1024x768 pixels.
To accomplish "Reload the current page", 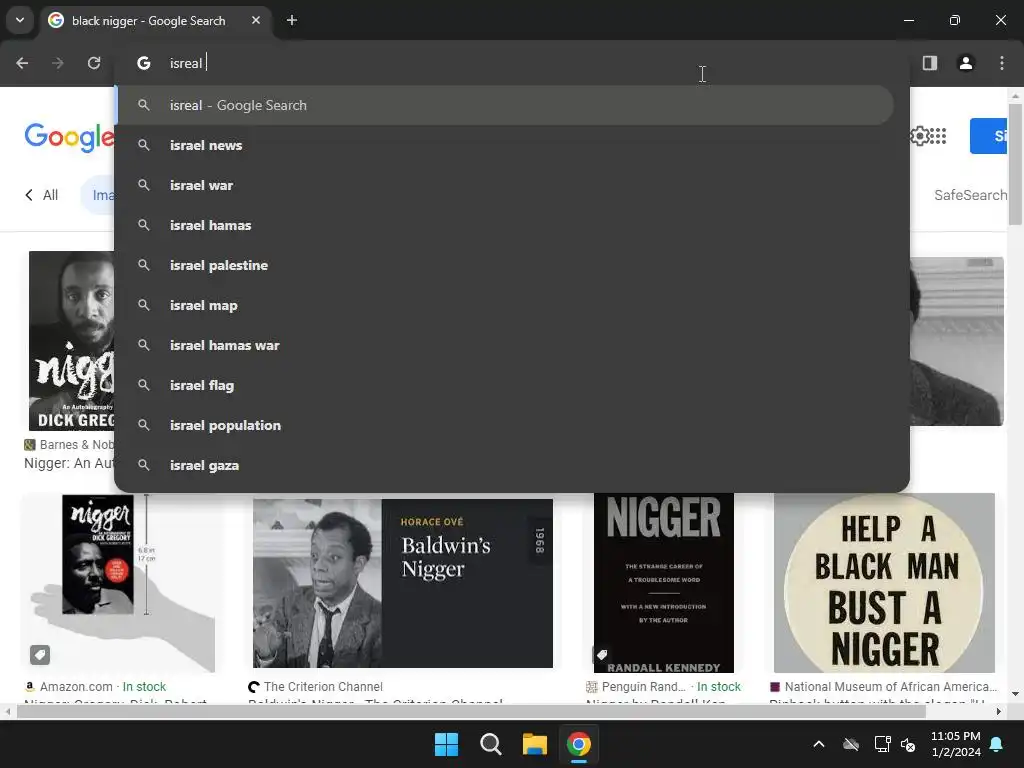I will tap(94, 63).
